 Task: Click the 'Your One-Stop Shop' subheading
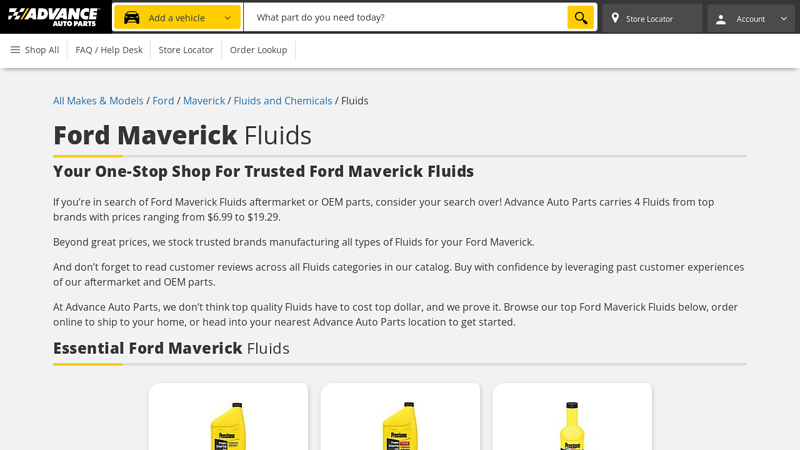(263, 171)
